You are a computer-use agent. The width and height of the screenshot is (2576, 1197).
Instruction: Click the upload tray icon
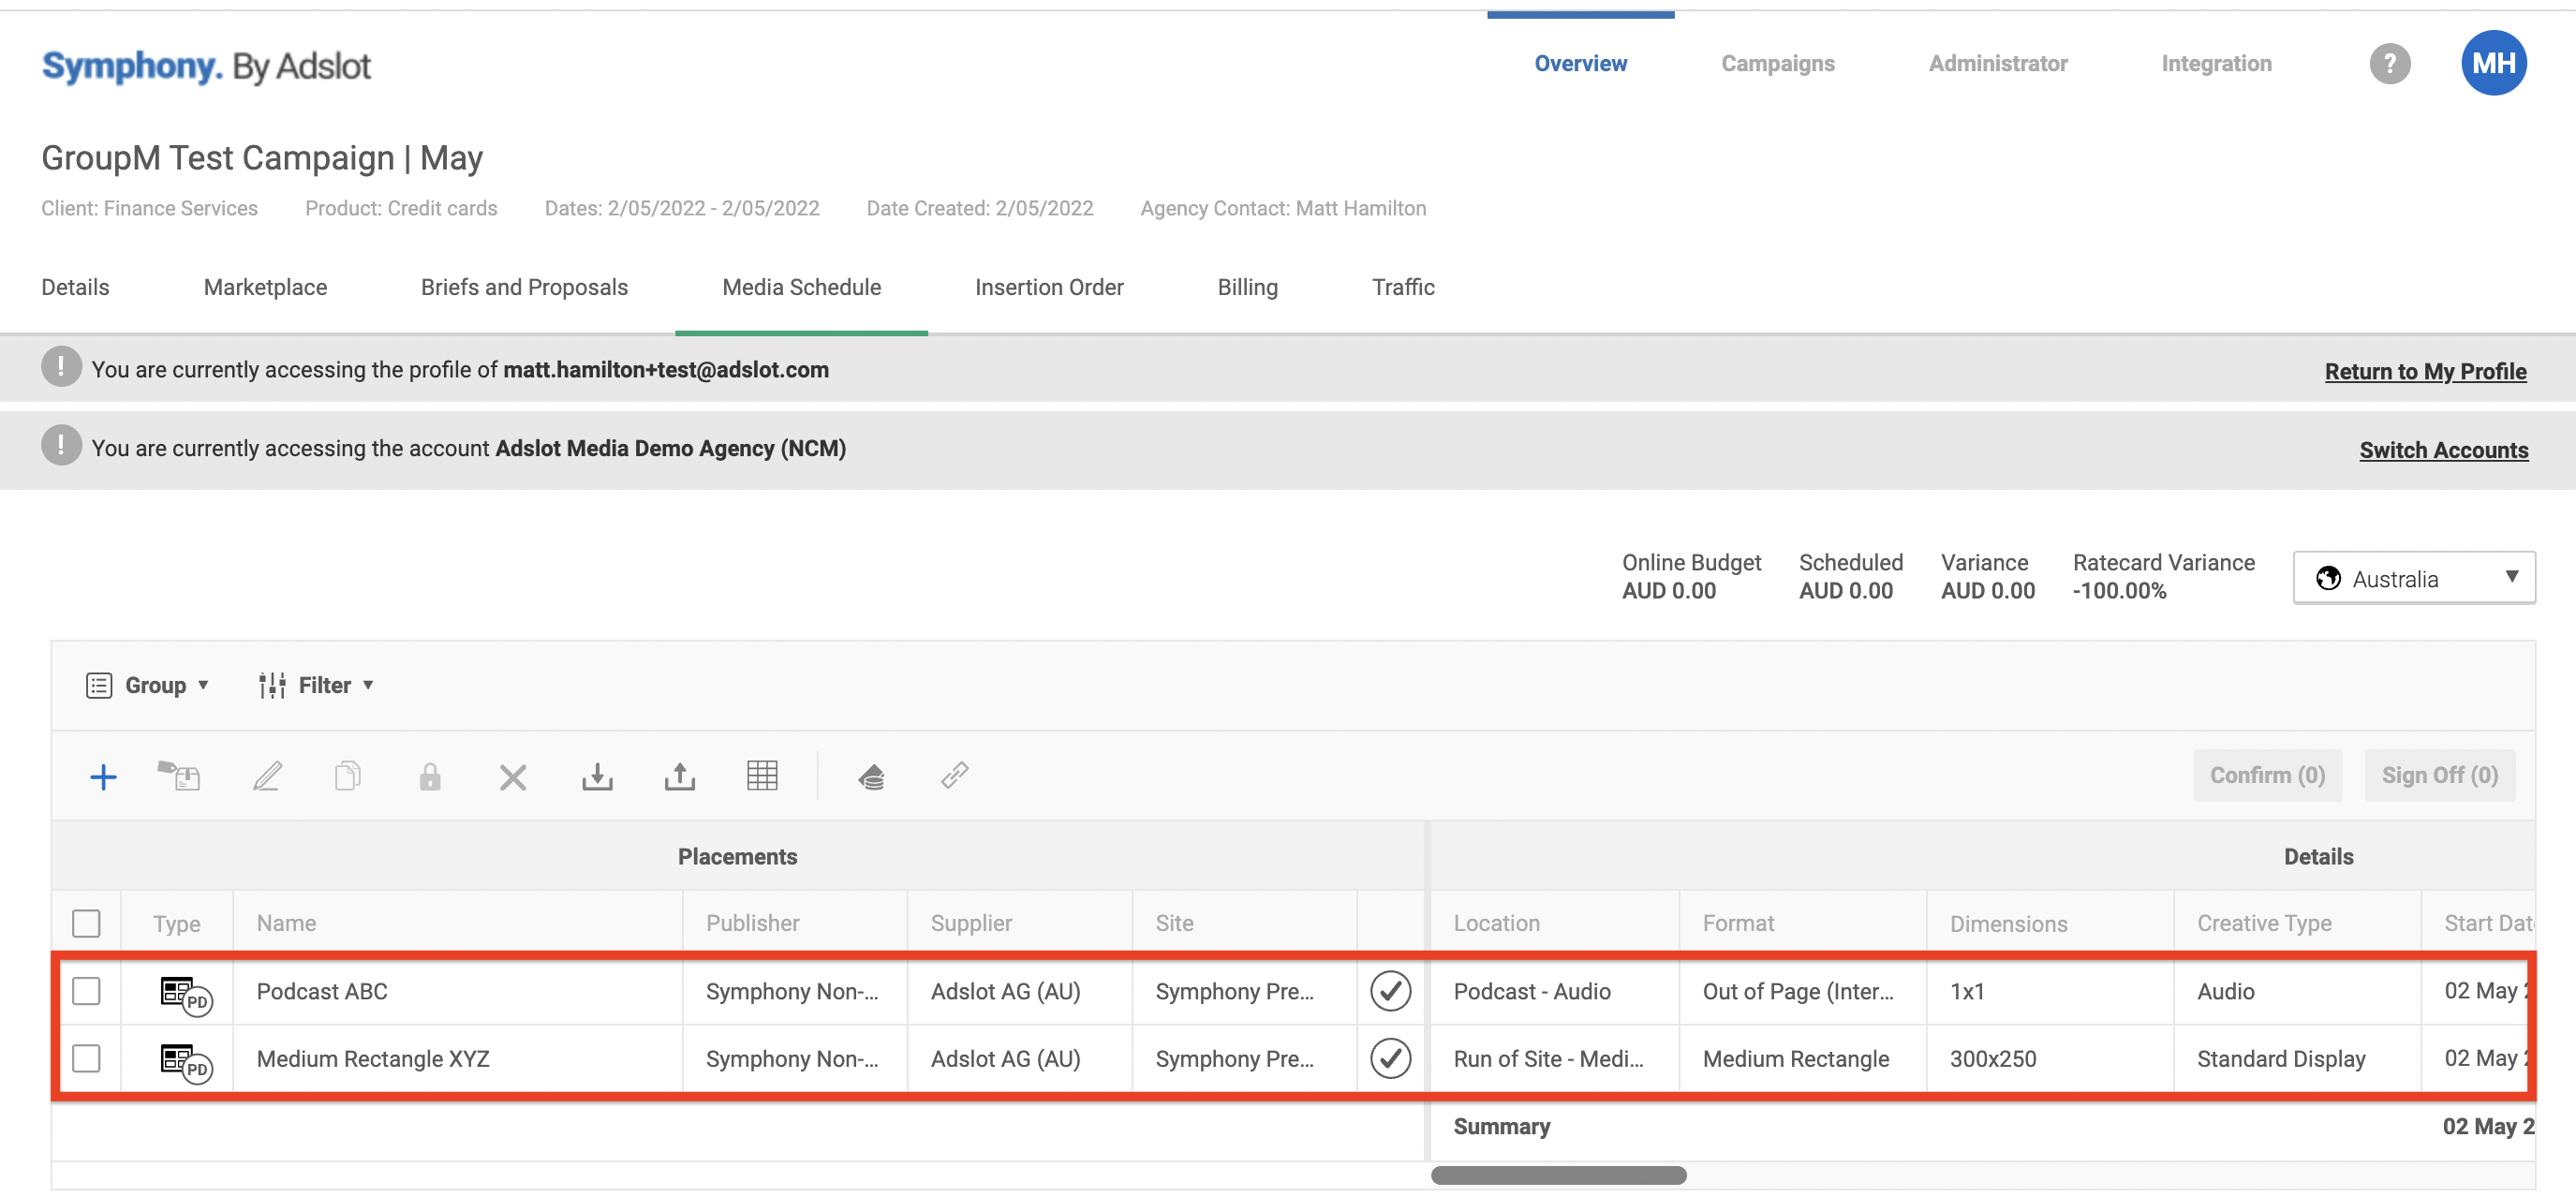[680, 776]
